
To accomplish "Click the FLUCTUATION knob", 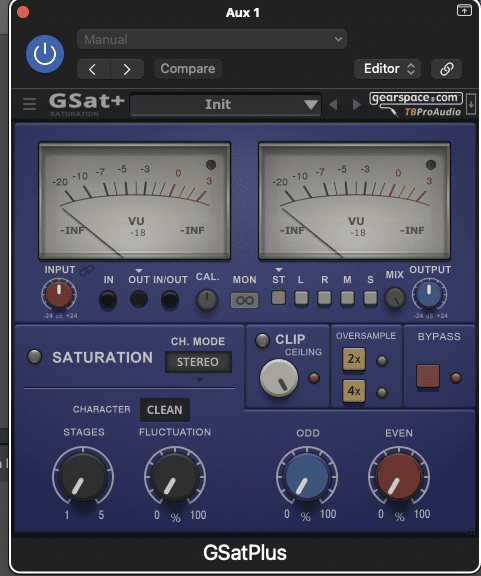I will [175, 477].
